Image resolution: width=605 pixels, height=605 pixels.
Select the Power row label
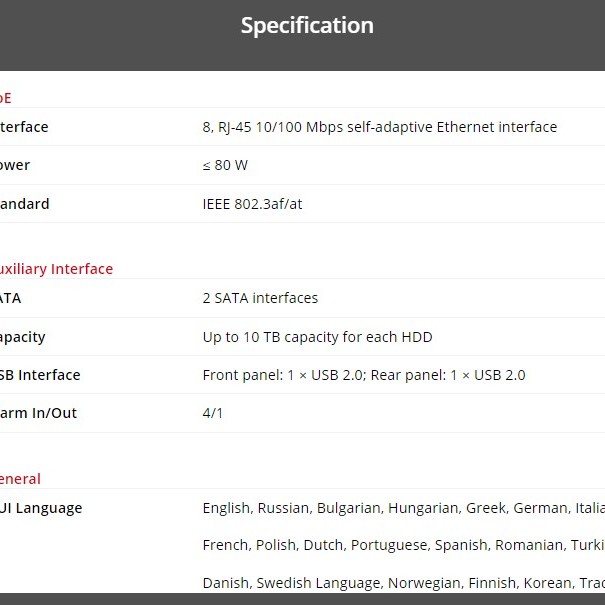15,165
